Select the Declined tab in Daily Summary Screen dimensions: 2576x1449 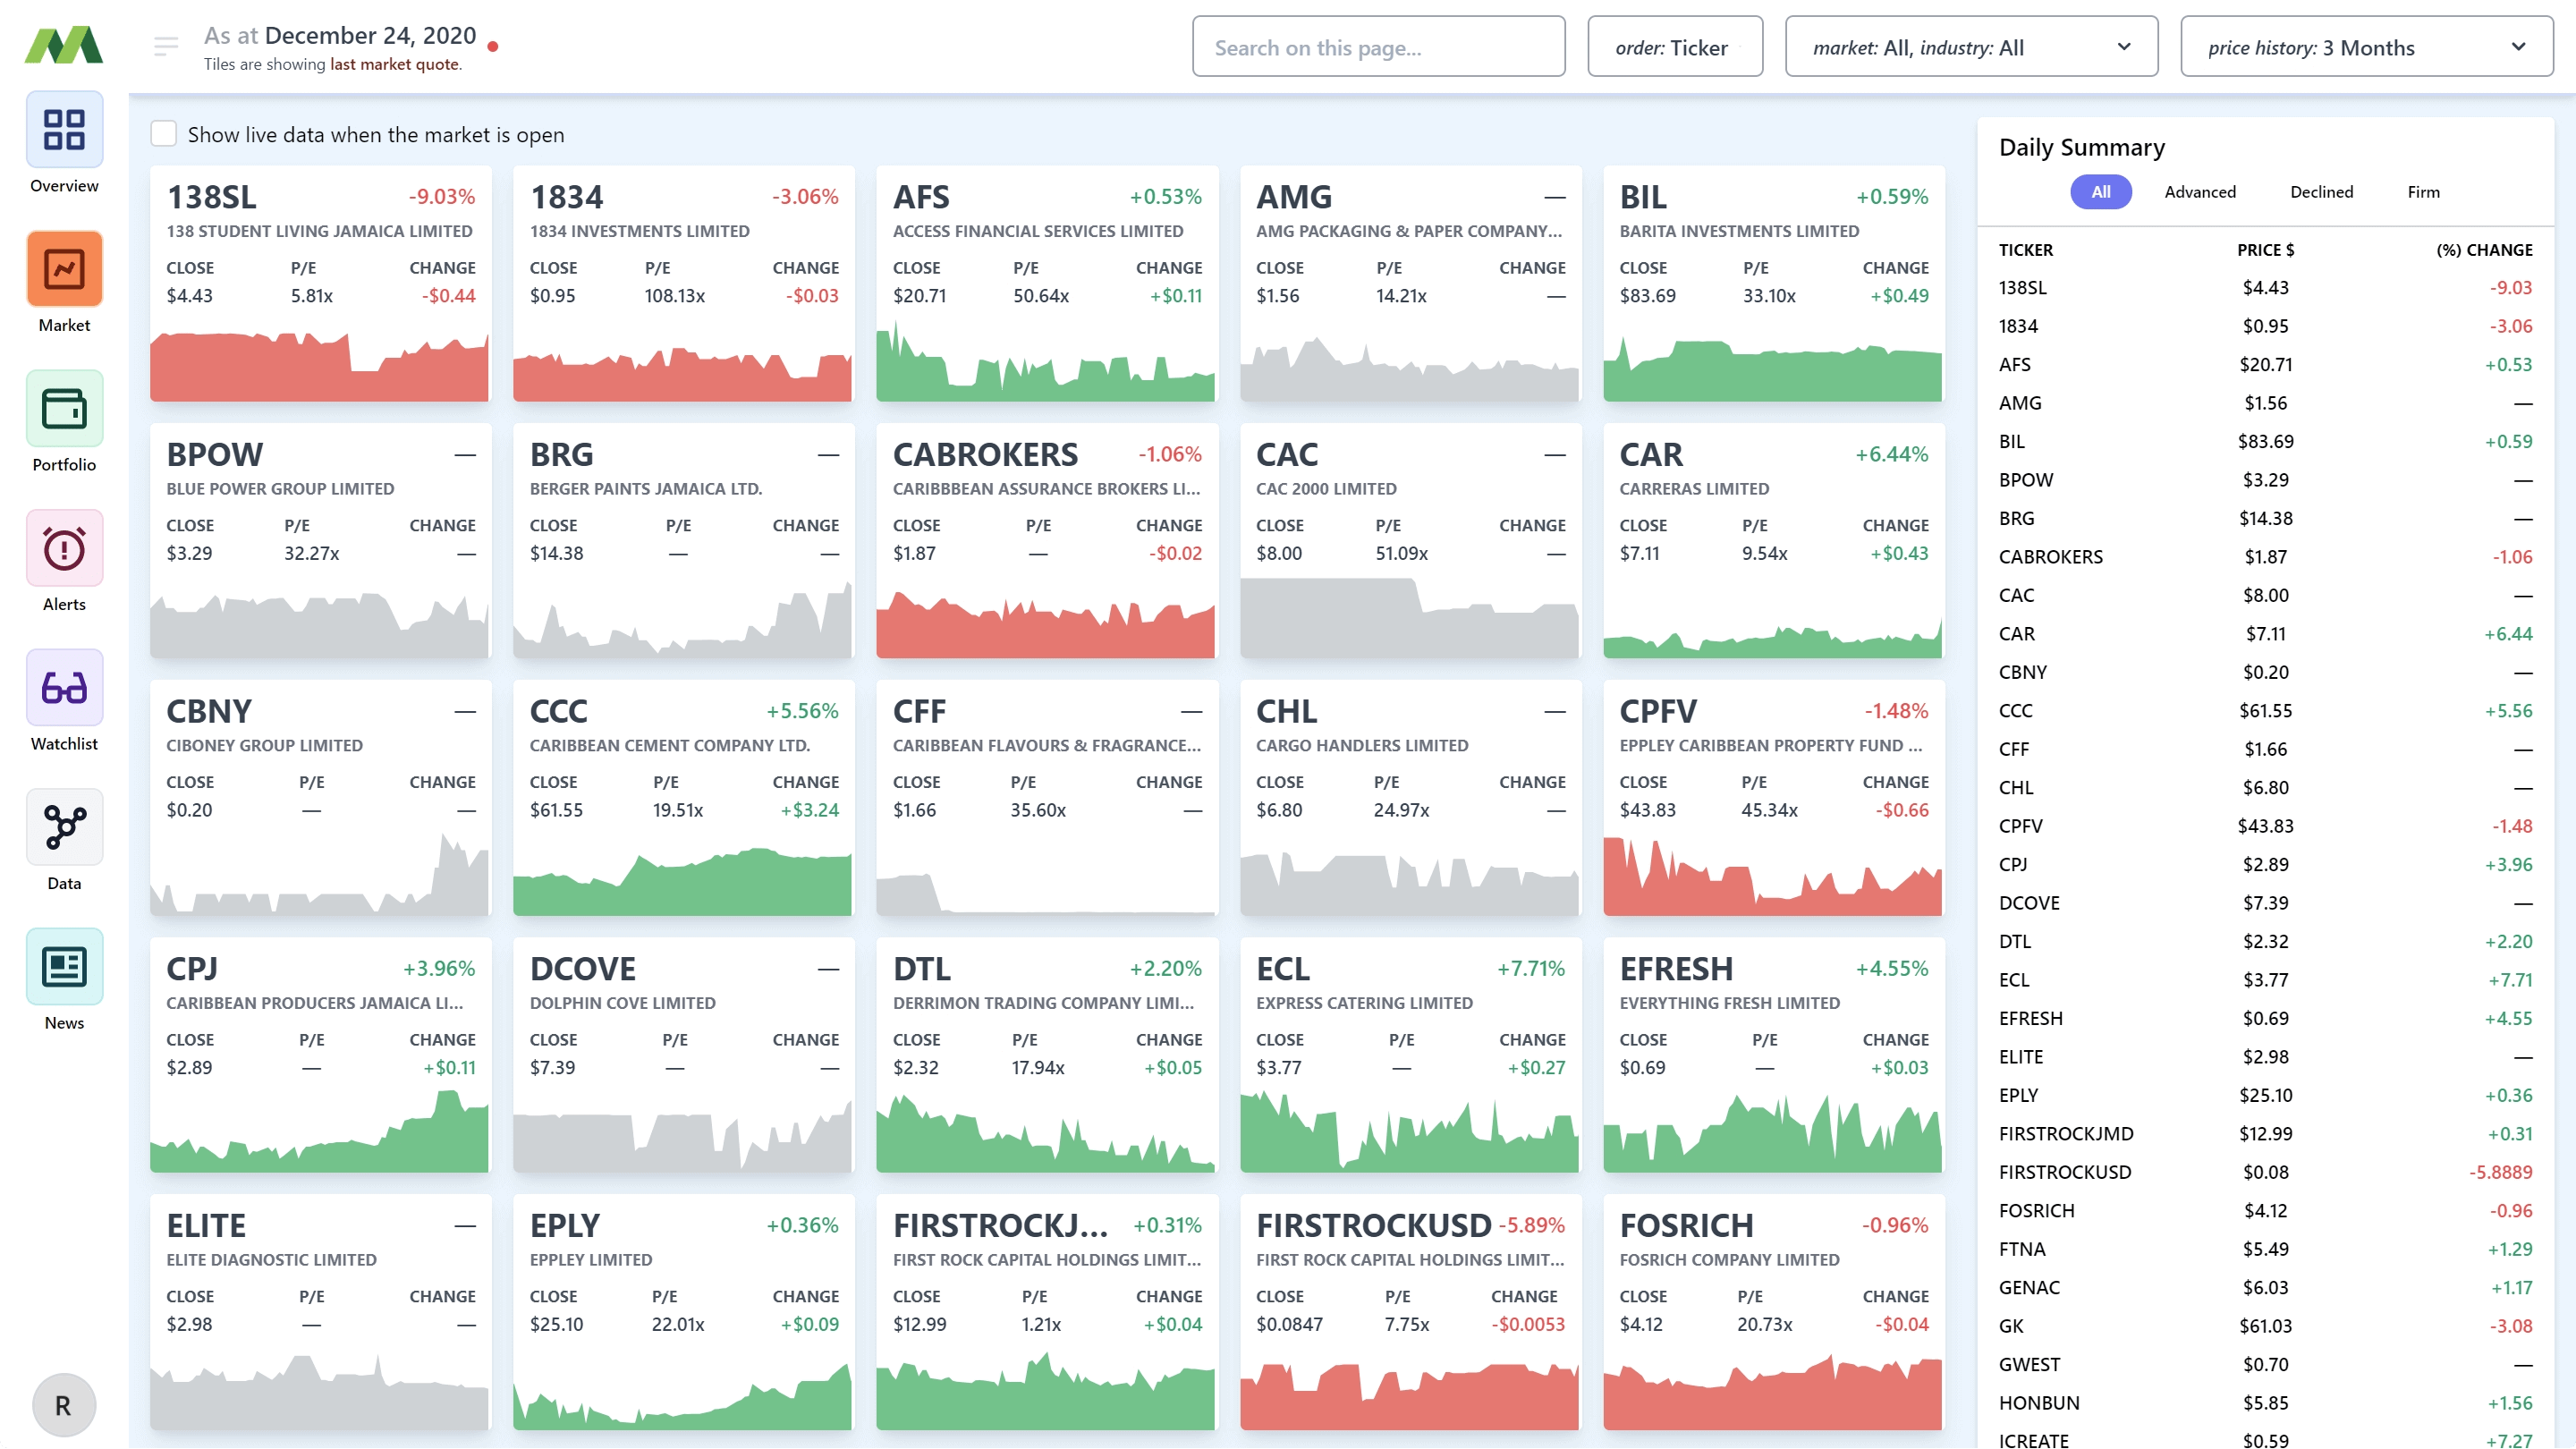tap(2322, 192)
